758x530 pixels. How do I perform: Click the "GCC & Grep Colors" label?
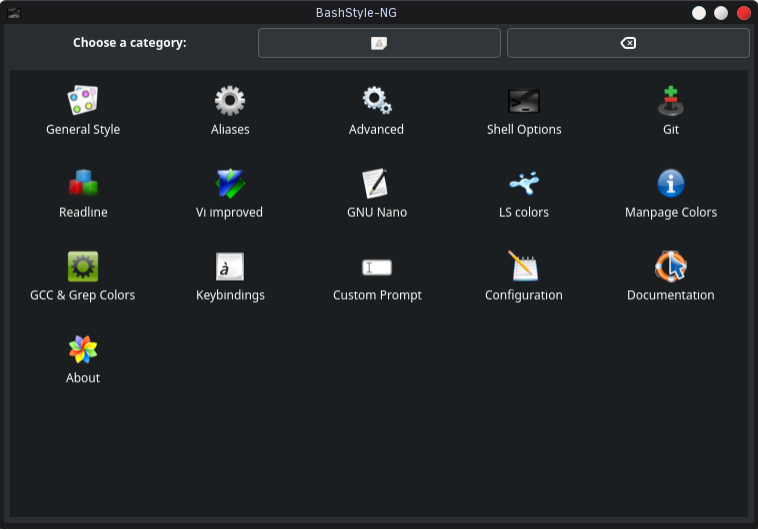coord(82,295)
